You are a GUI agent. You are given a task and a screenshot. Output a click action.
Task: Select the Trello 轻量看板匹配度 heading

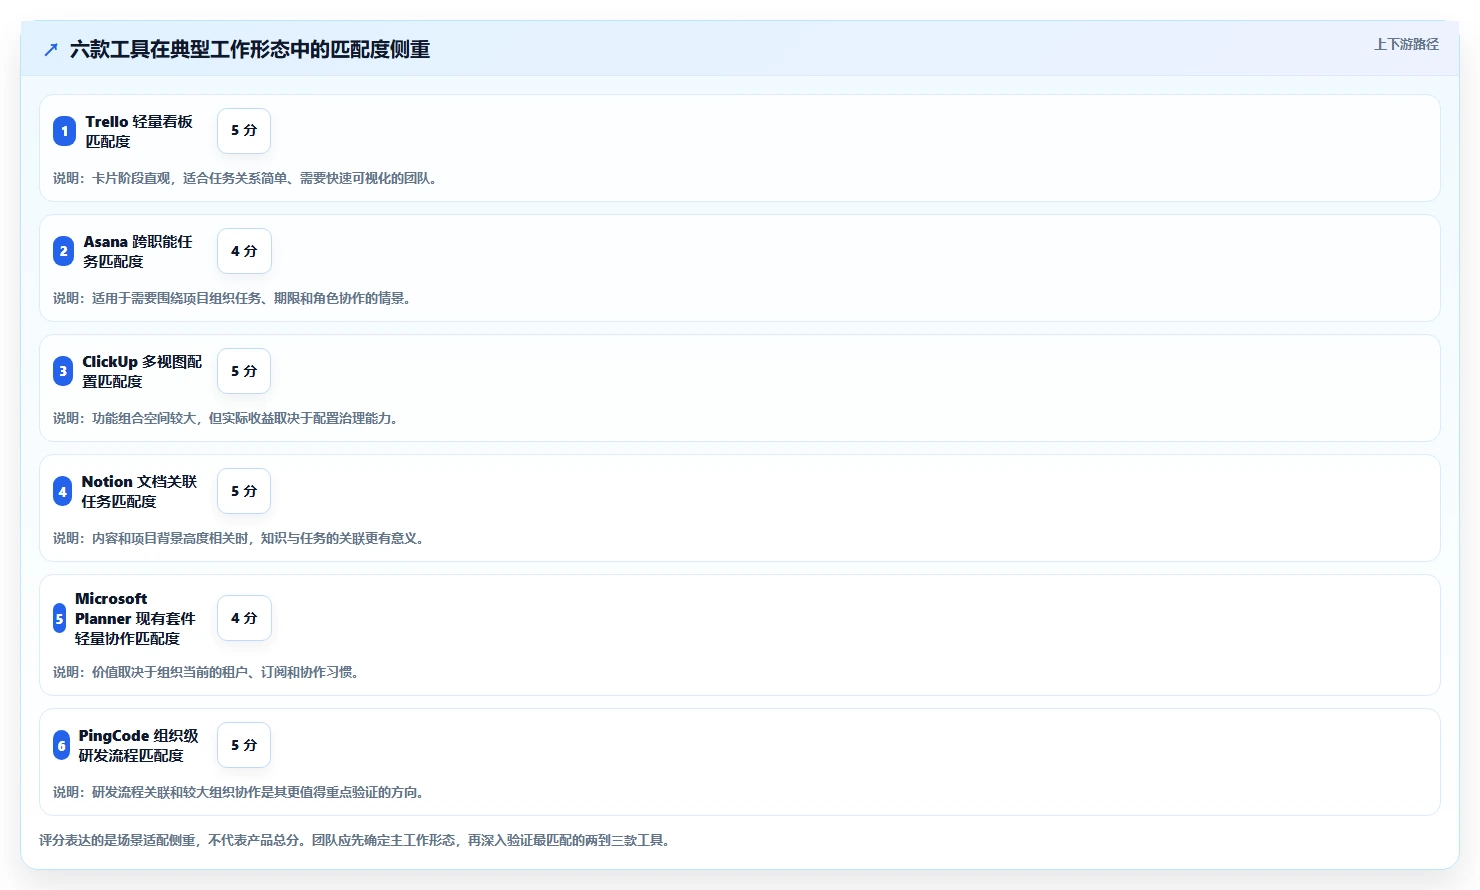139,131
